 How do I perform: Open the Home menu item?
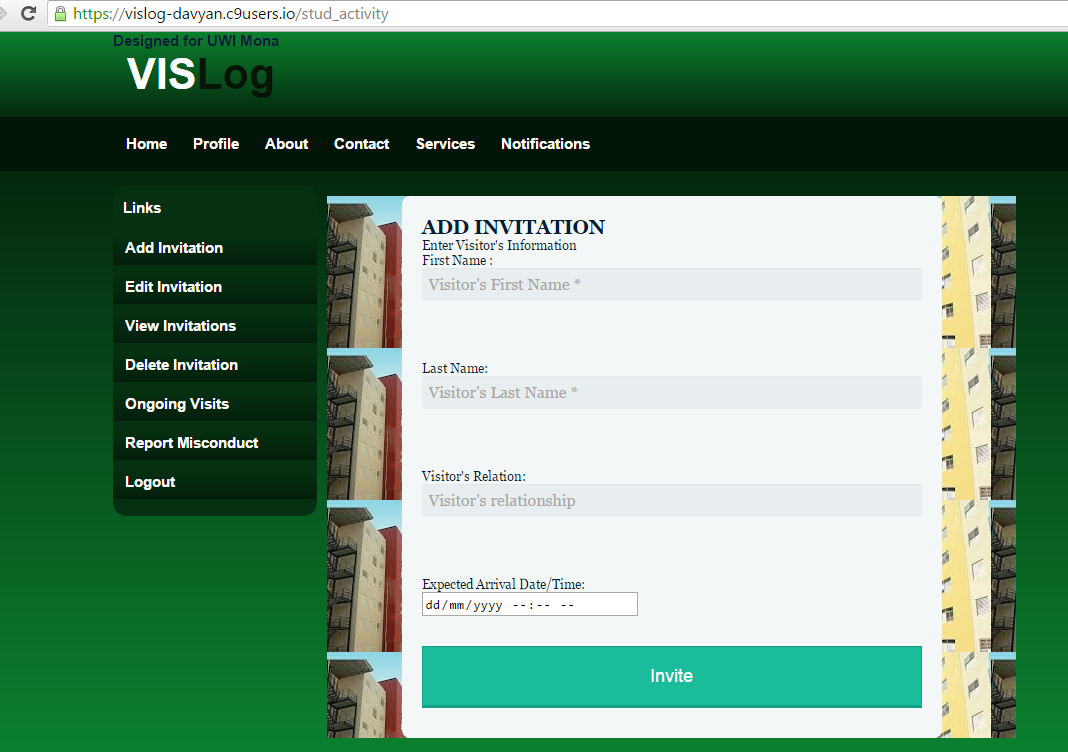coord(146,144)
